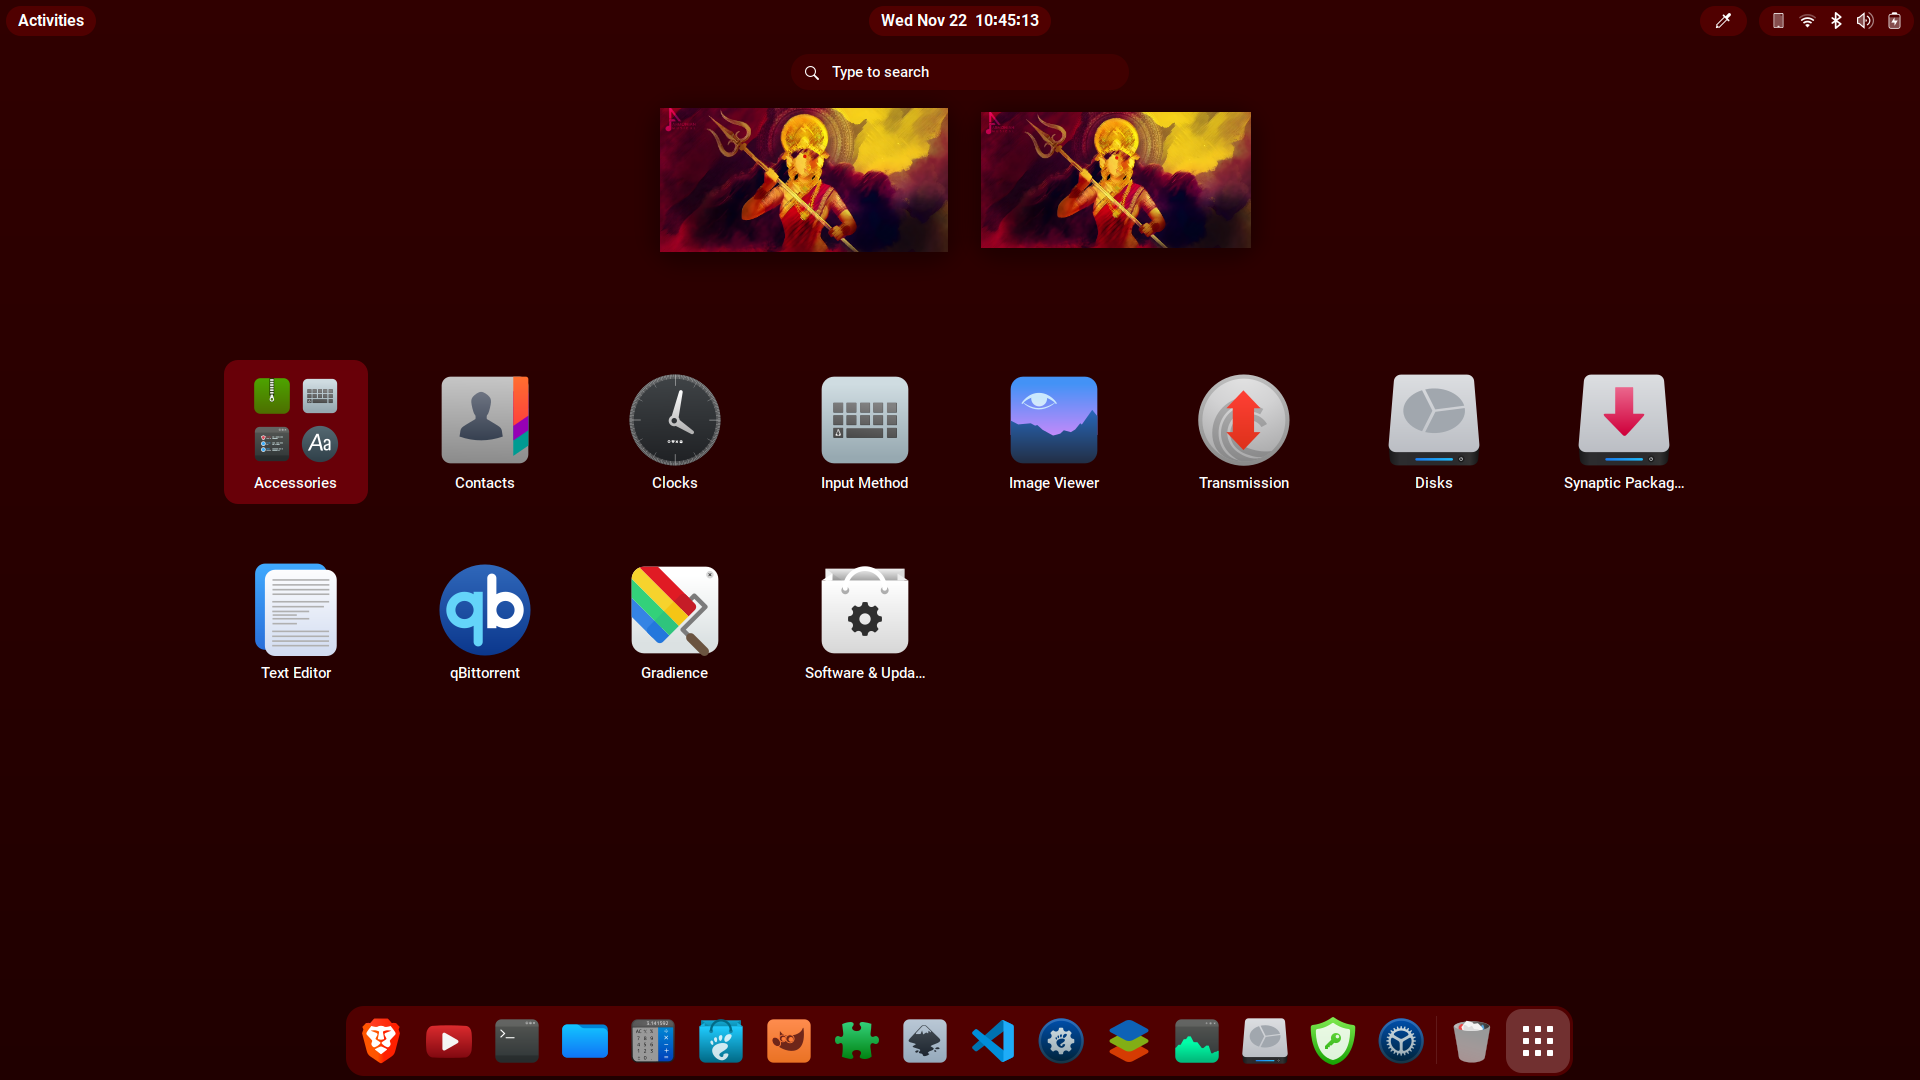
Task: Switch to the second workspace thumbnail
Action: click(1116, 180)
